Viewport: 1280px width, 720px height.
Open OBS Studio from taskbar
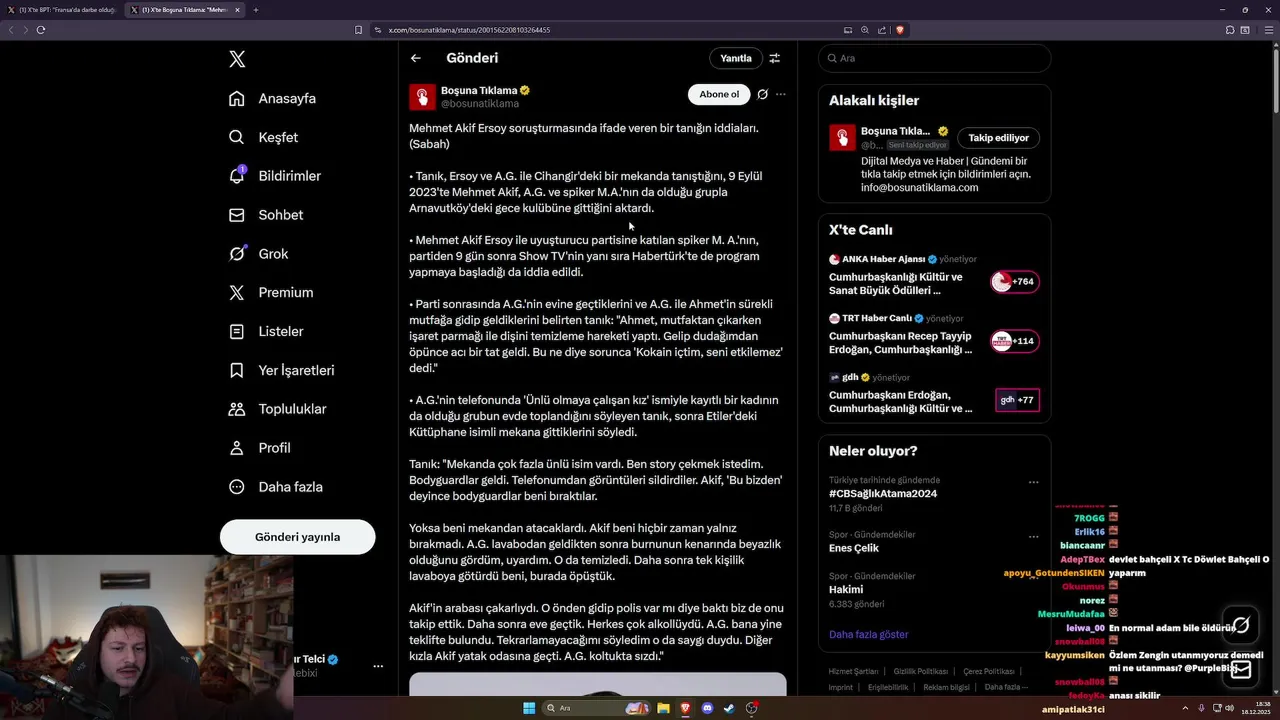coord(751,709)
